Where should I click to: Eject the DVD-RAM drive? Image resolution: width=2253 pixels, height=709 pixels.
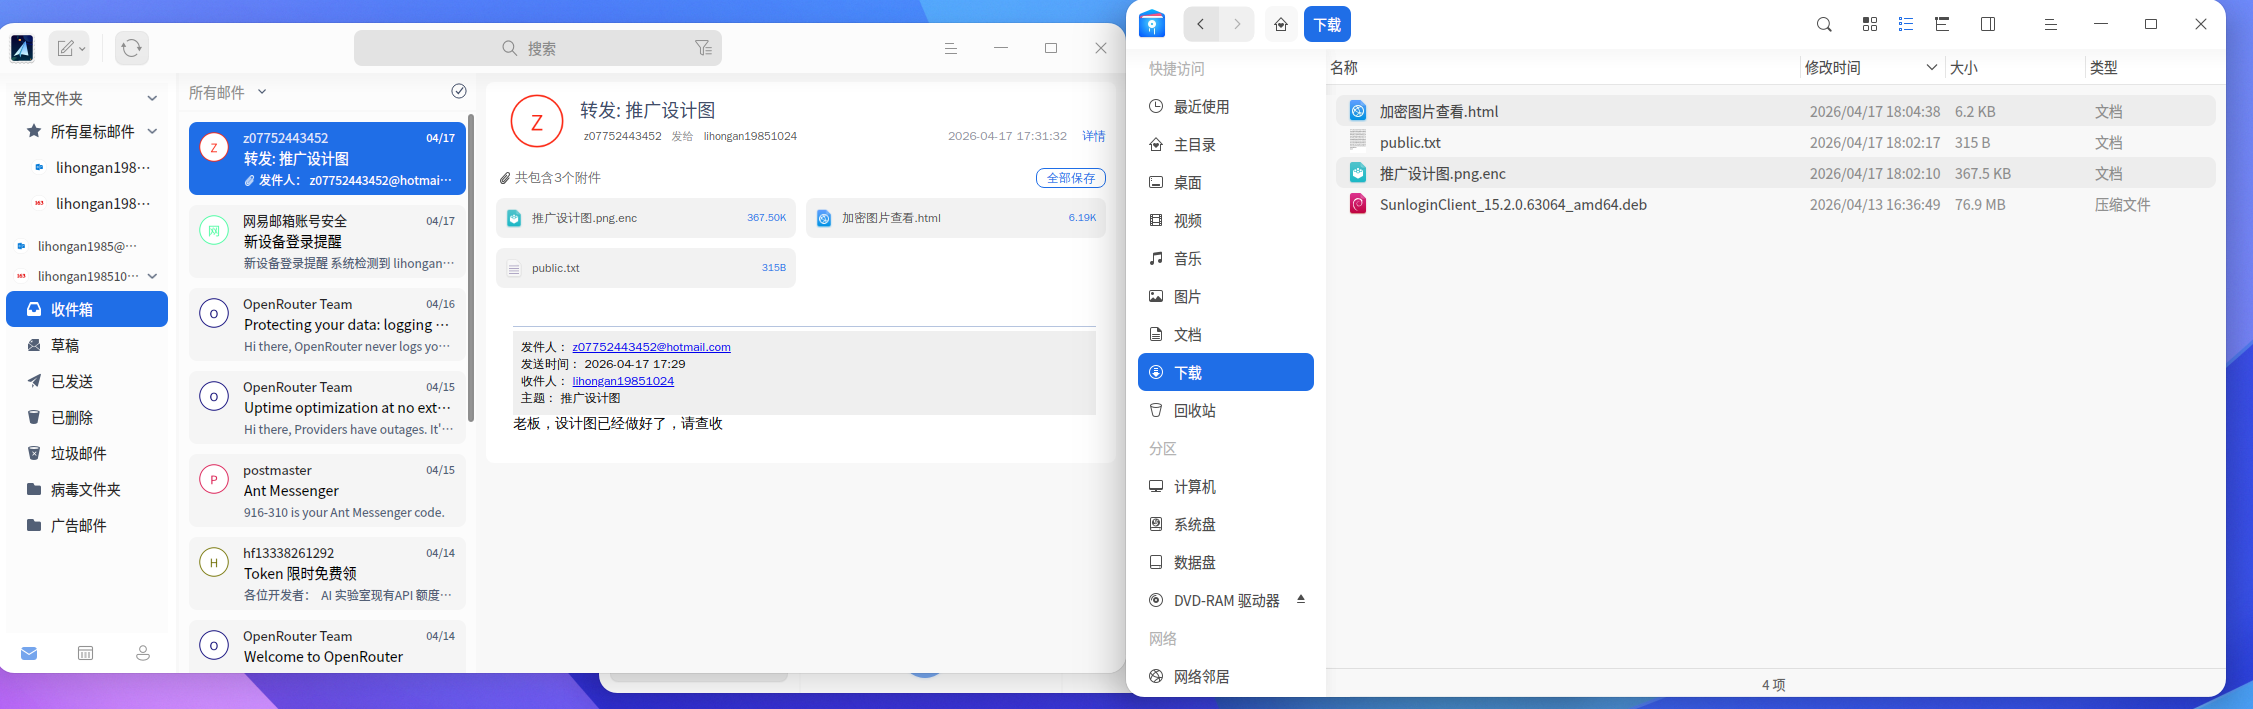point(1301,599)
